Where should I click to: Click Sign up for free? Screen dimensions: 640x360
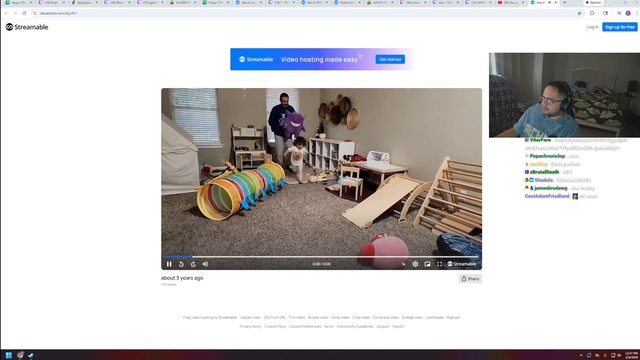click(620, 27)
